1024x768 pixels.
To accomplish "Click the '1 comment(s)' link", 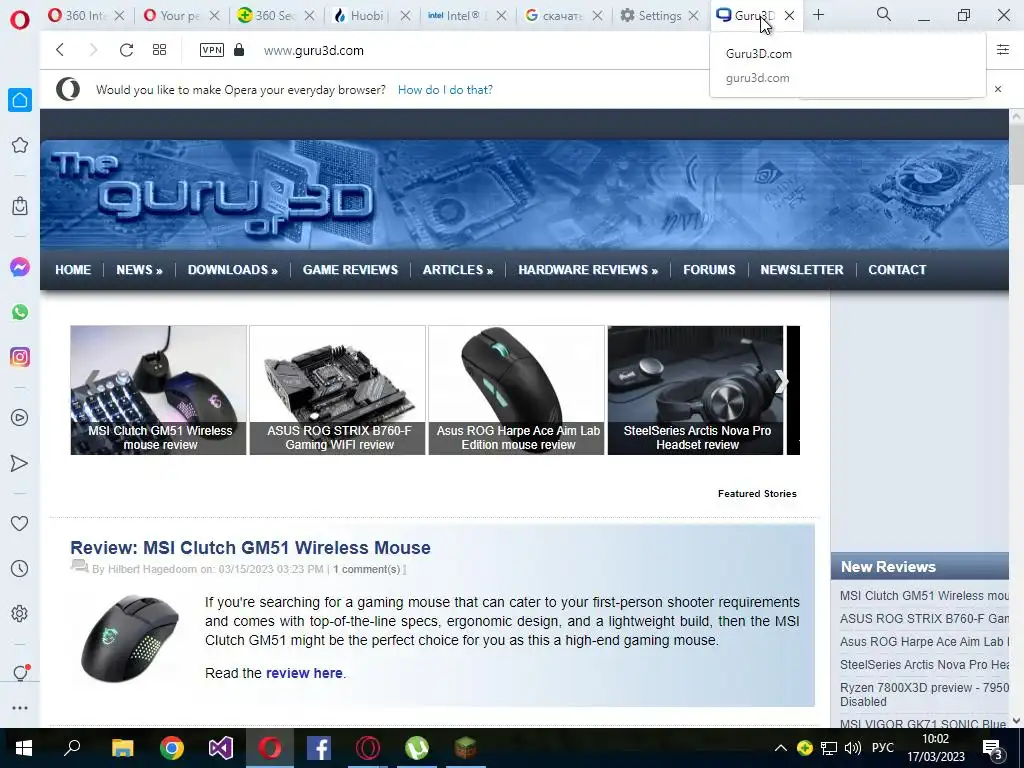I will pyautogui.click(x=366, y=569).
